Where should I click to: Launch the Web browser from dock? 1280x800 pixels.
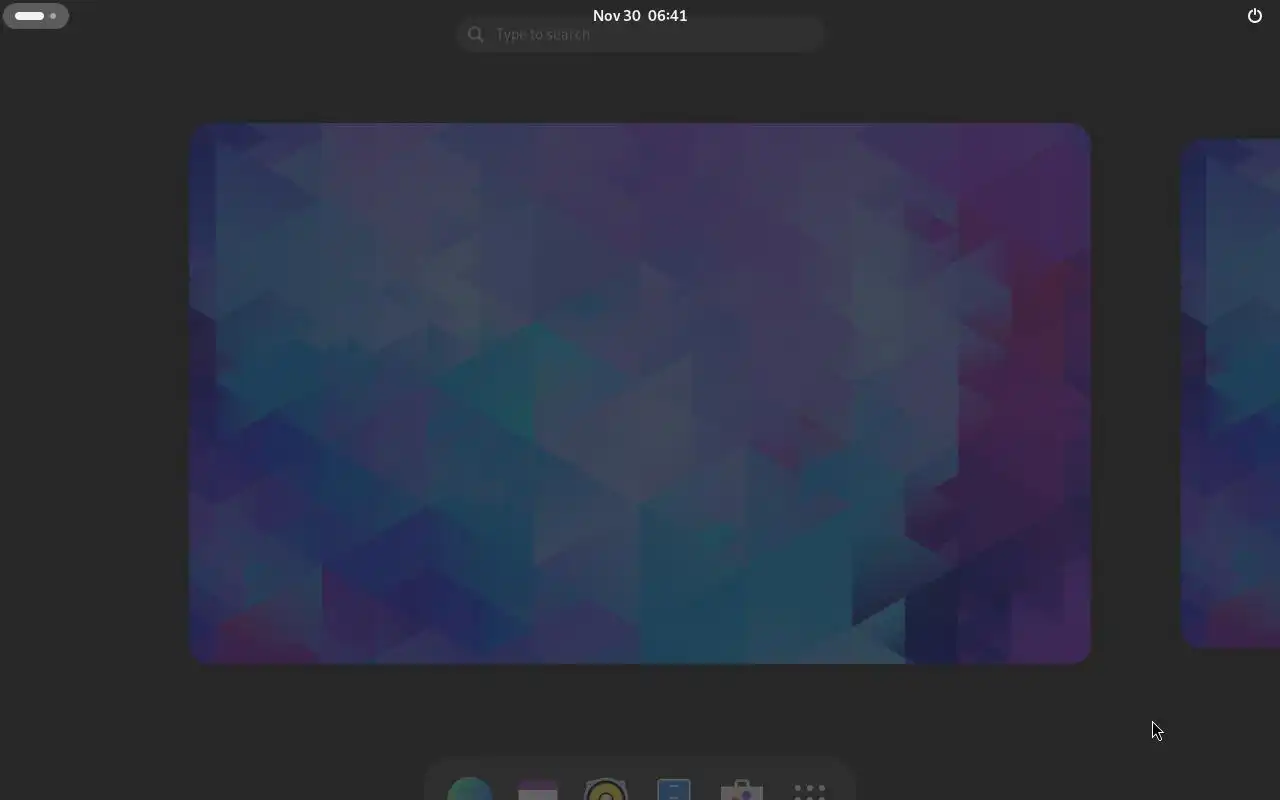click(x=469, y=788)
